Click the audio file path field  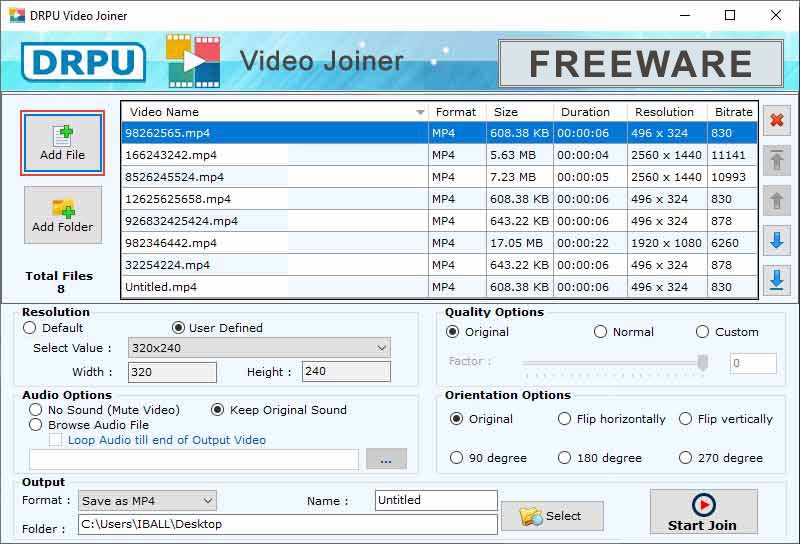pos(194,459)
